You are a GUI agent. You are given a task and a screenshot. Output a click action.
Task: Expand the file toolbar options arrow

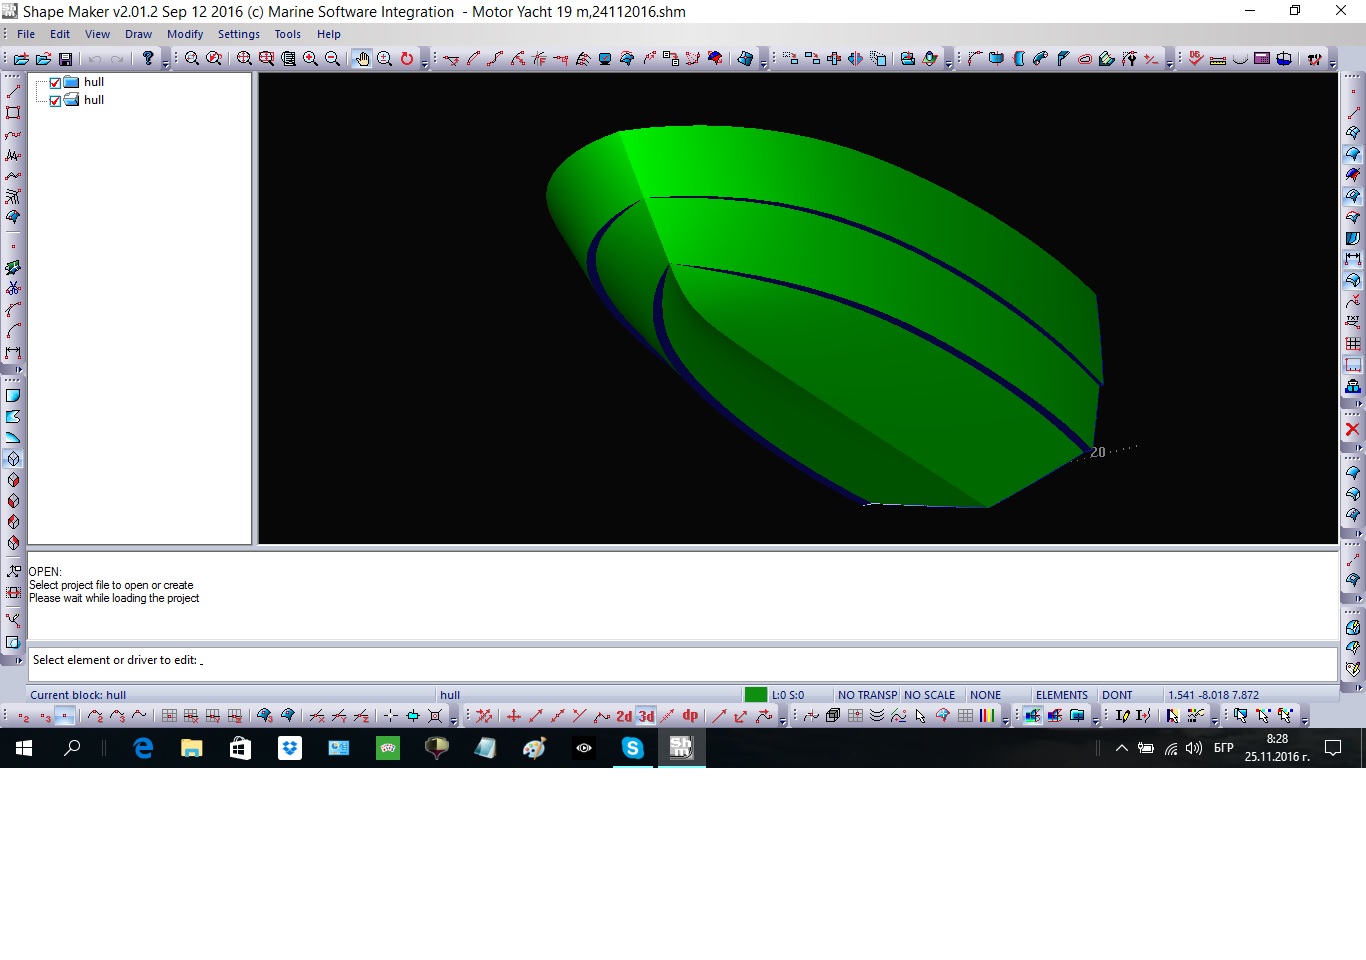[166, 62]
